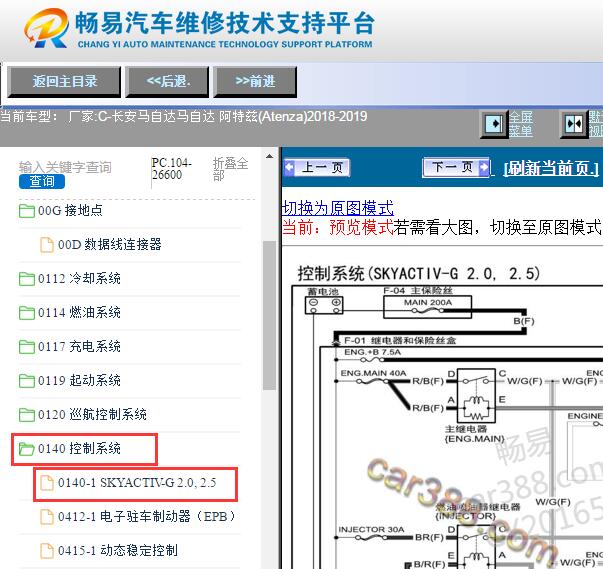Click document icon beside 0415-1 动态稳定控制
Viewport: 603px width, 569px height.
pos(47,551)
